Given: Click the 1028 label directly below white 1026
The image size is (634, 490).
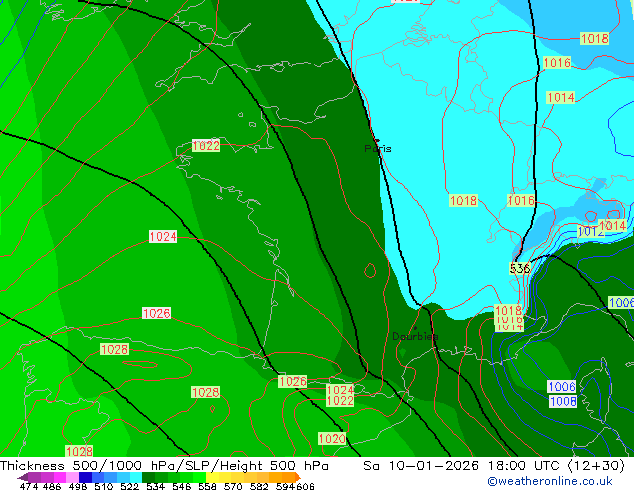Looking at the screenshot, I should pyautogui.click(x=114, y=349).
